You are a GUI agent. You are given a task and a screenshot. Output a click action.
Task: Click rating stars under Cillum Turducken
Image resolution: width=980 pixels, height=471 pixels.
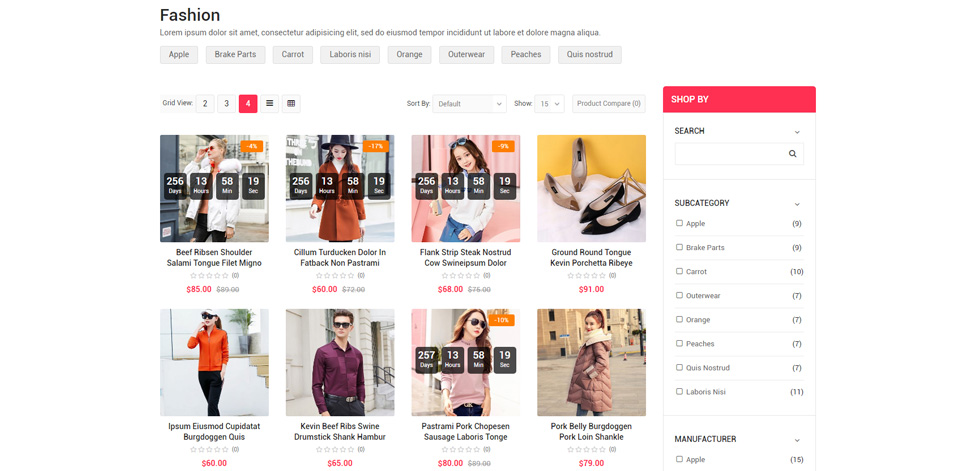(335, 275)
